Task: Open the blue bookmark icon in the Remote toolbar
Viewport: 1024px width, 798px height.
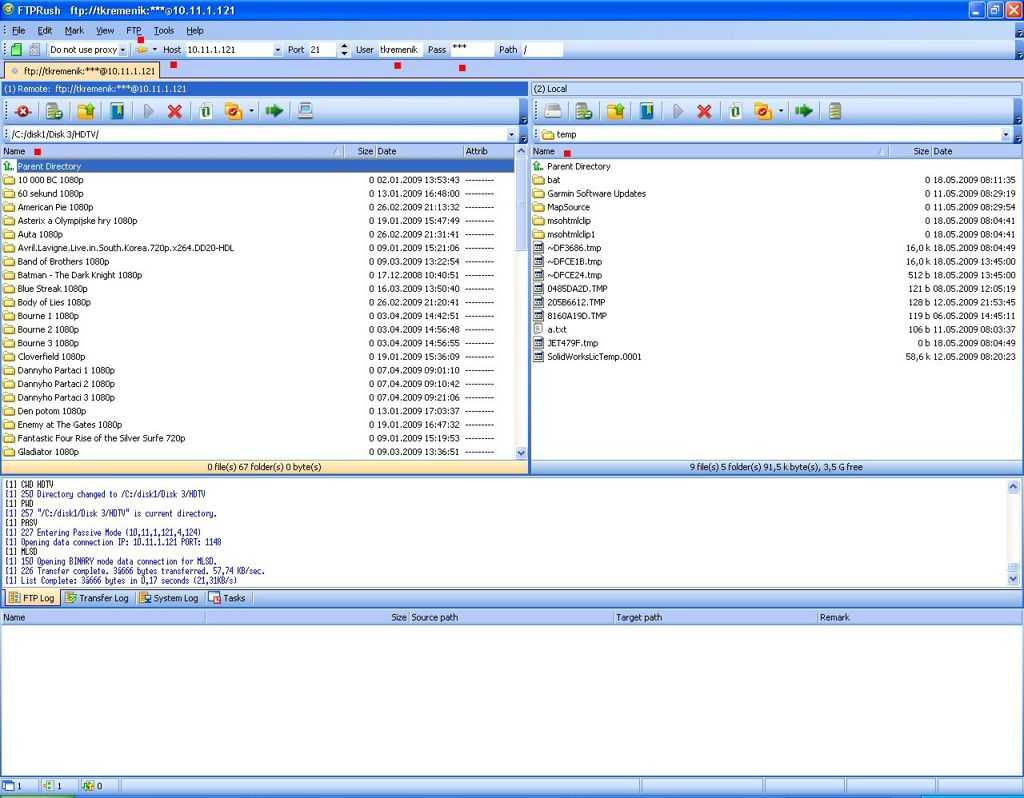Action: tap(118, 112)
